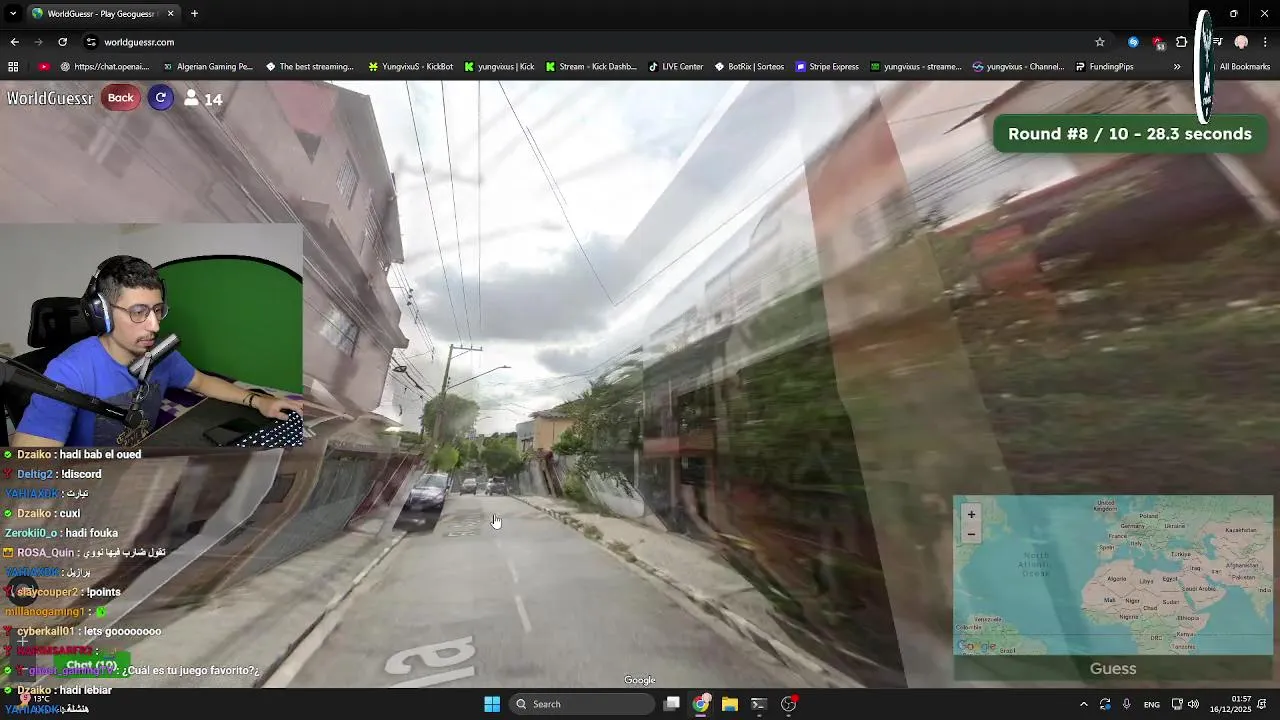Open the Stripe Express bookmark
The image size is (1280, 720).
(827, 67)
